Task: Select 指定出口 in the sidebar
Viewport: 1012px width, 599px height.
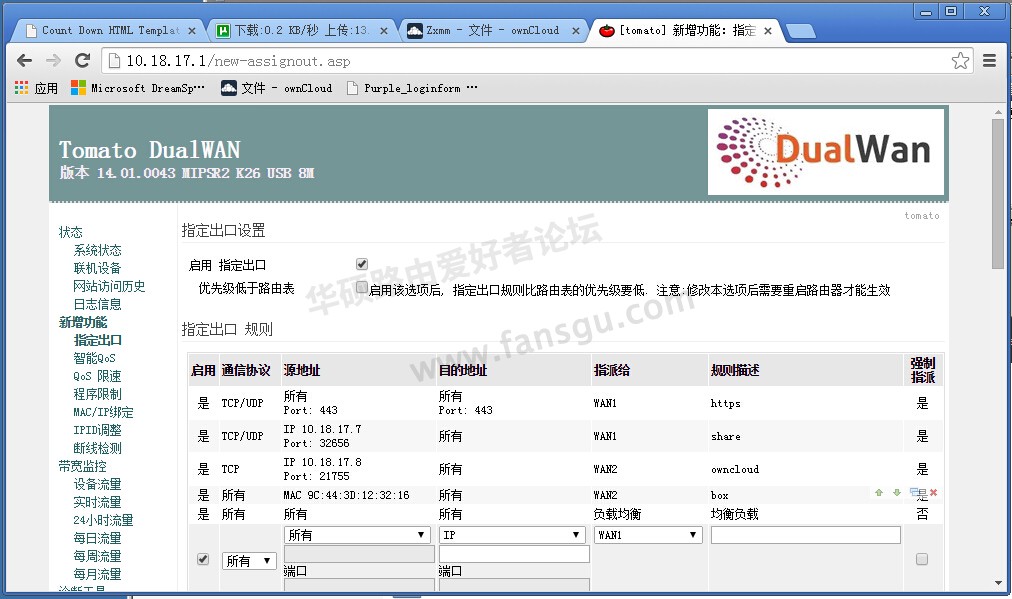Action: 97,340
